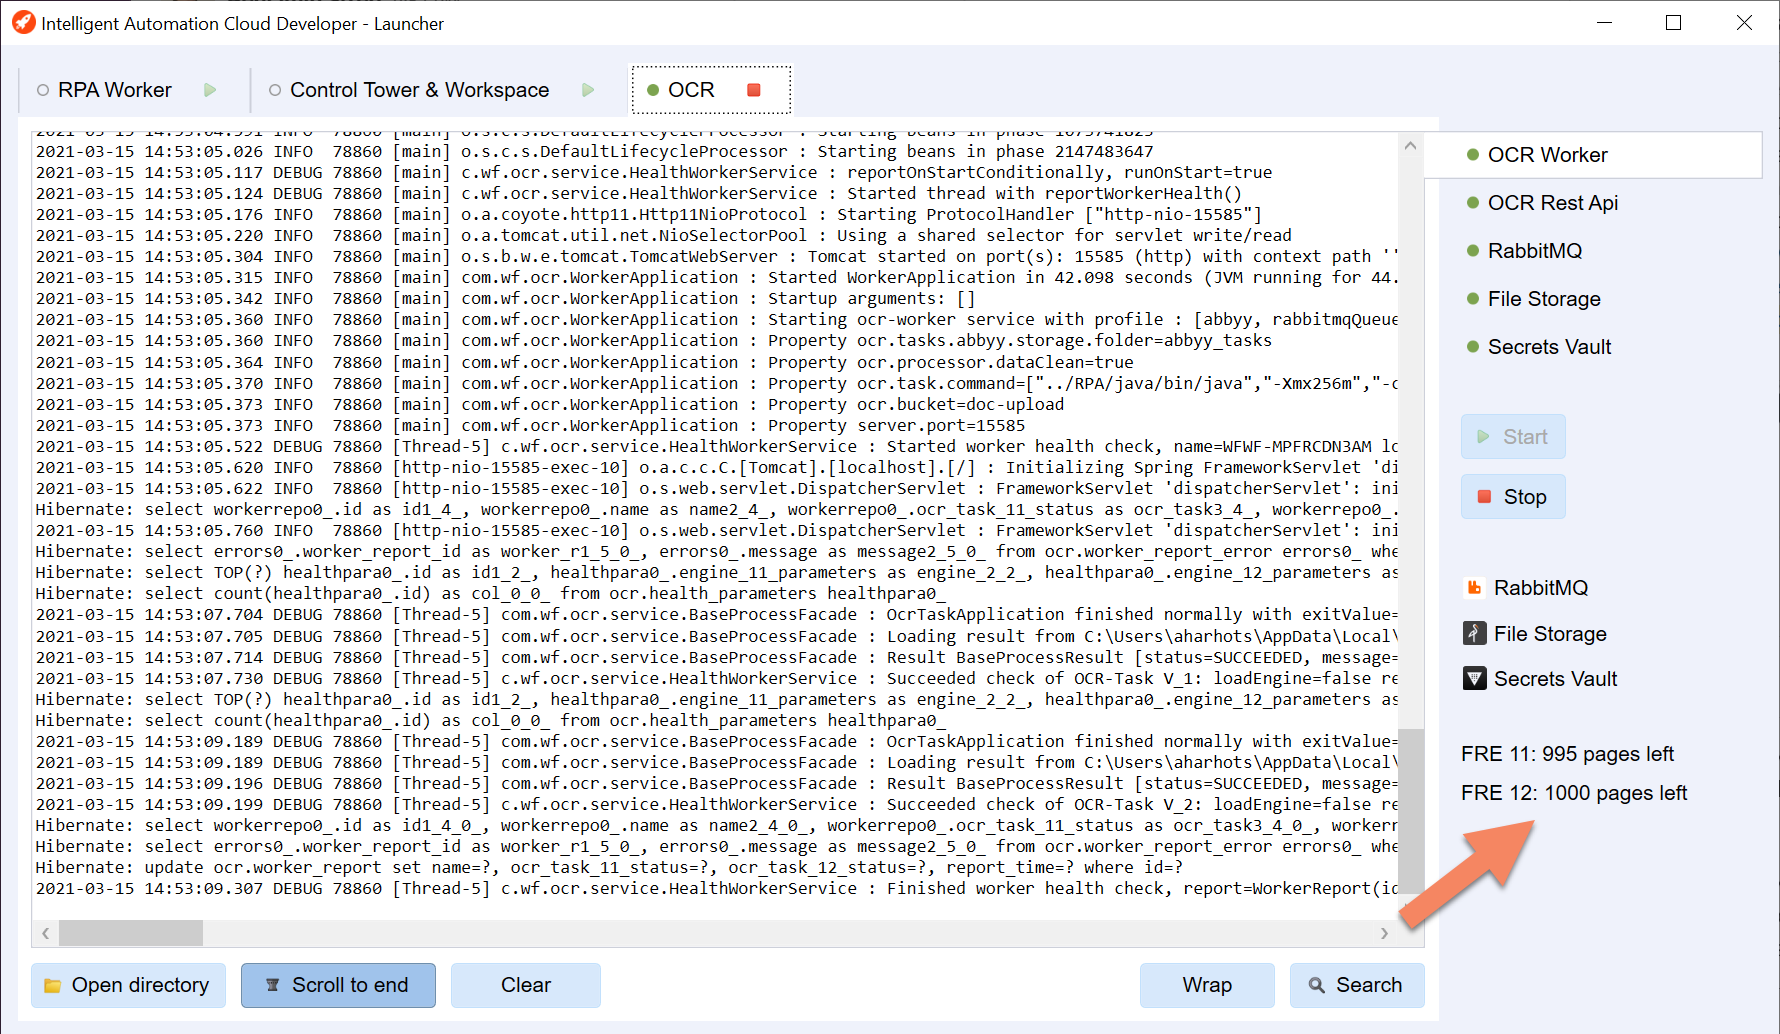Screen dimensions: 1780x1034
Task: Click the disabled Start button
Action: pos(1513,437)
